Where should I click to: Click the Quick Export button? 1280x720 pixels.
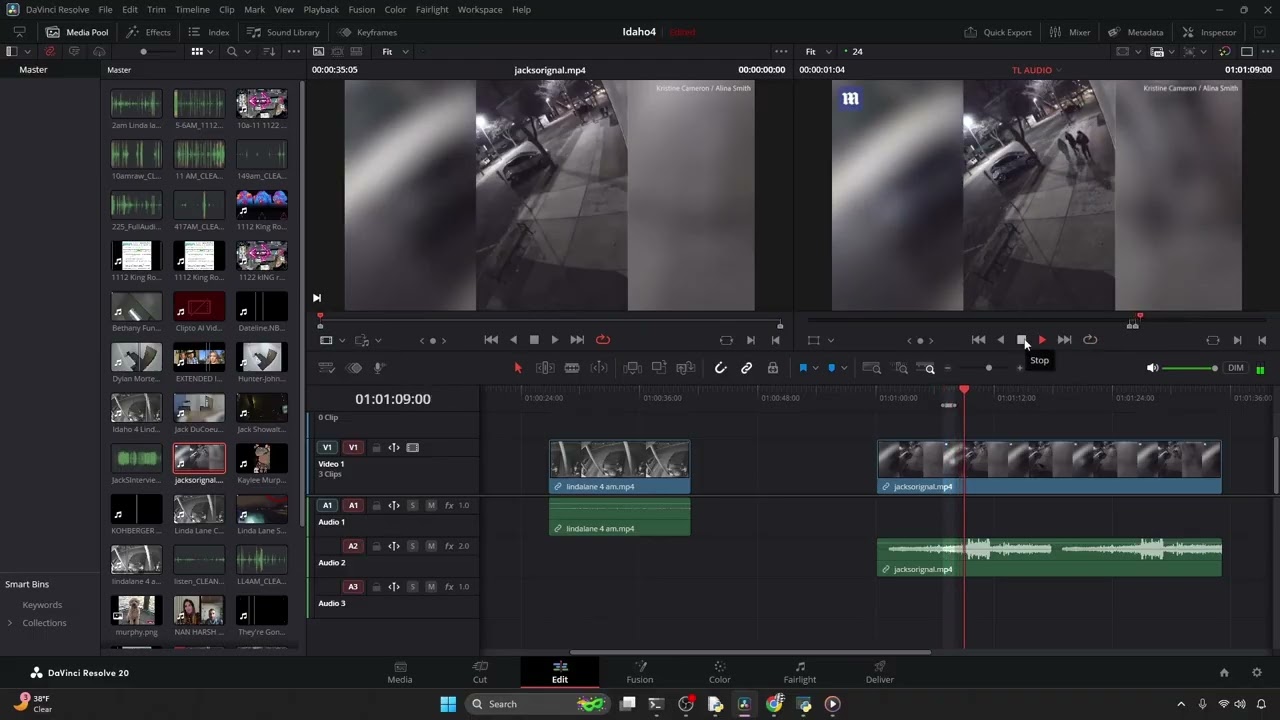[998, 32]
